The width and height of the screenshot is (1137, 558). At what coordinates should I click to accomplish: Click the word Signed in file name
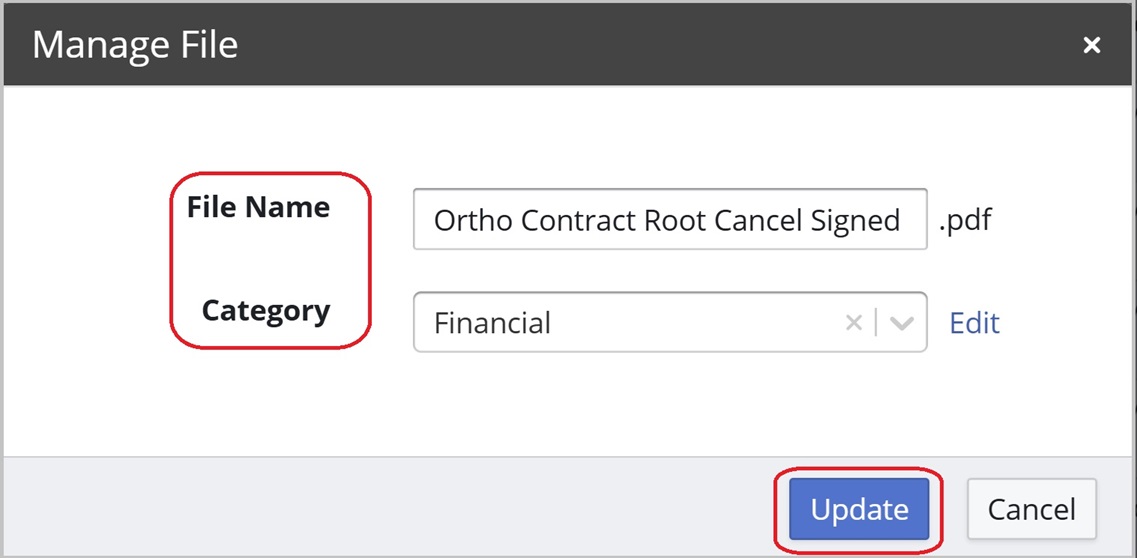pyautogui.click(x=855, y=221)
